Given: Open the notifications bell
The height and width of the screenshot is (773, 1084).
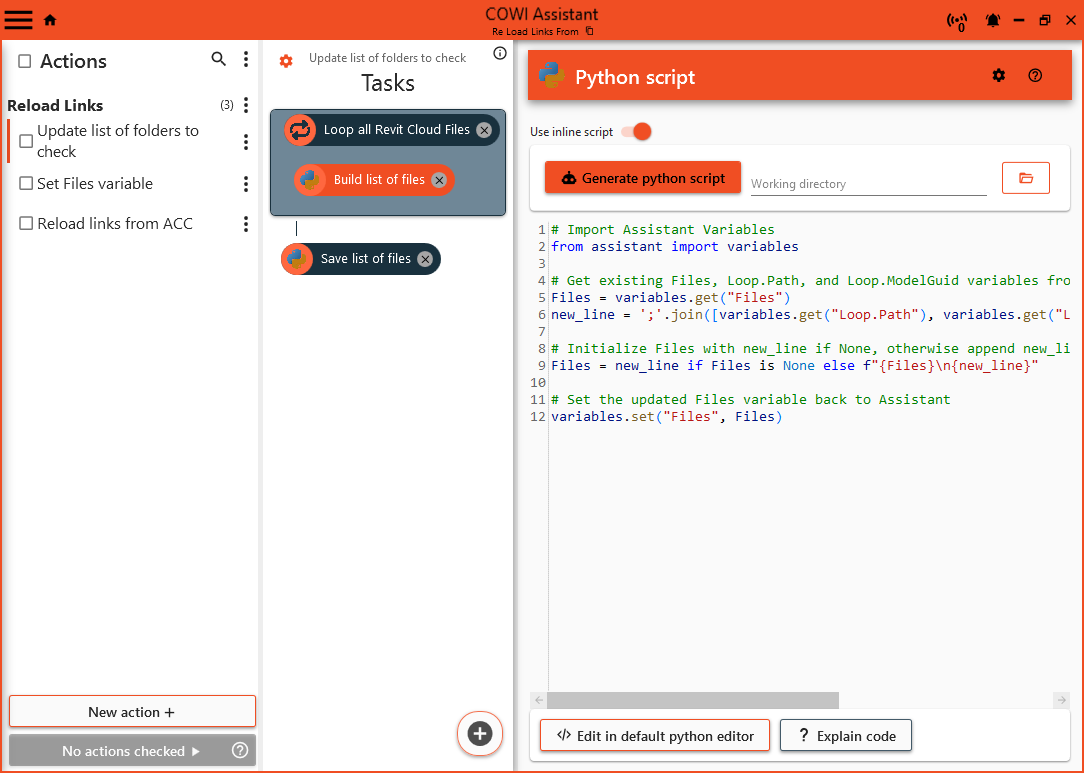Looking at the screenshot, I should click(993, 20).
